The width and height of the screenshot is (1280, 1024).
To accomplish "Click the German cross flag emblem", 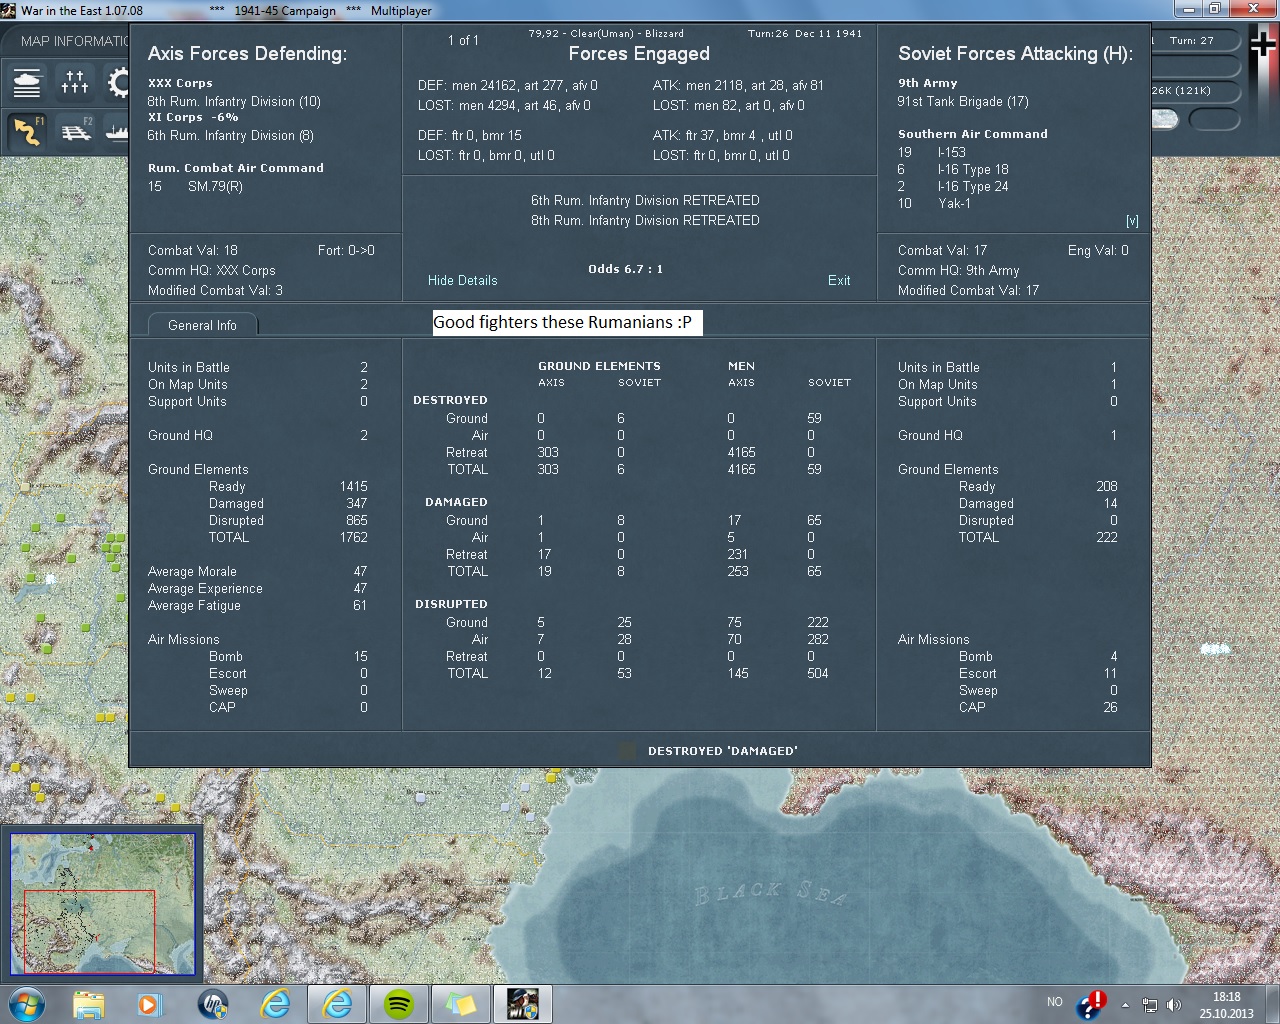I will (x=1262, y=45).
